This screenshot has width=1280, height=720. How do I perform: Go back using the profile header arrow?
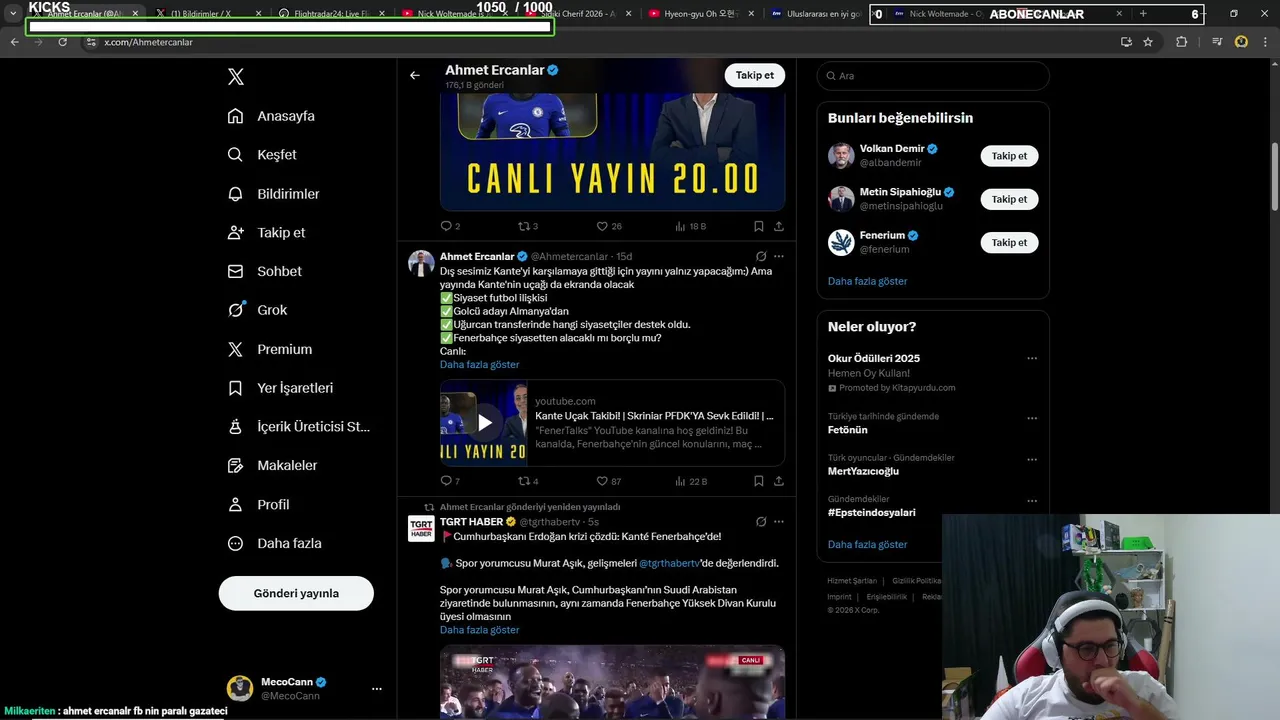tap(415, 75)
